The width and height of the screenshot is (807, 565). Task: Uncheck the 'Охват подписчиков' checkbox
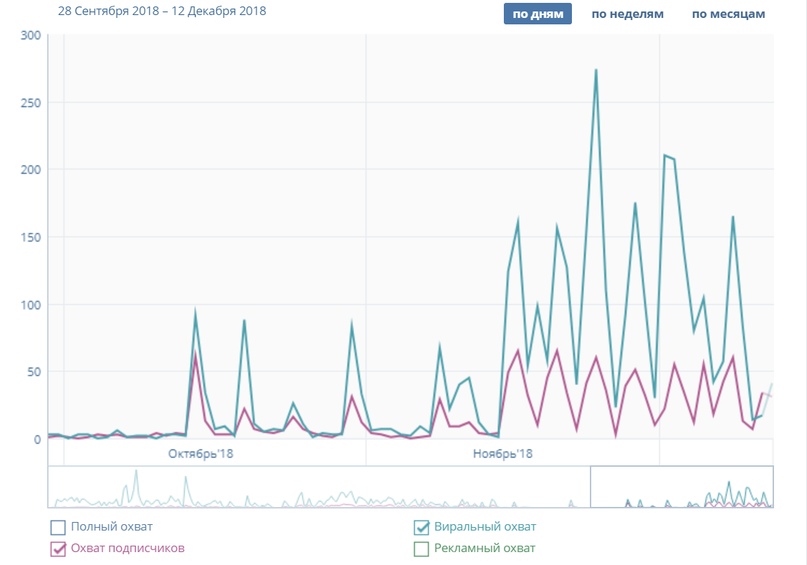(x=58, y=548)
